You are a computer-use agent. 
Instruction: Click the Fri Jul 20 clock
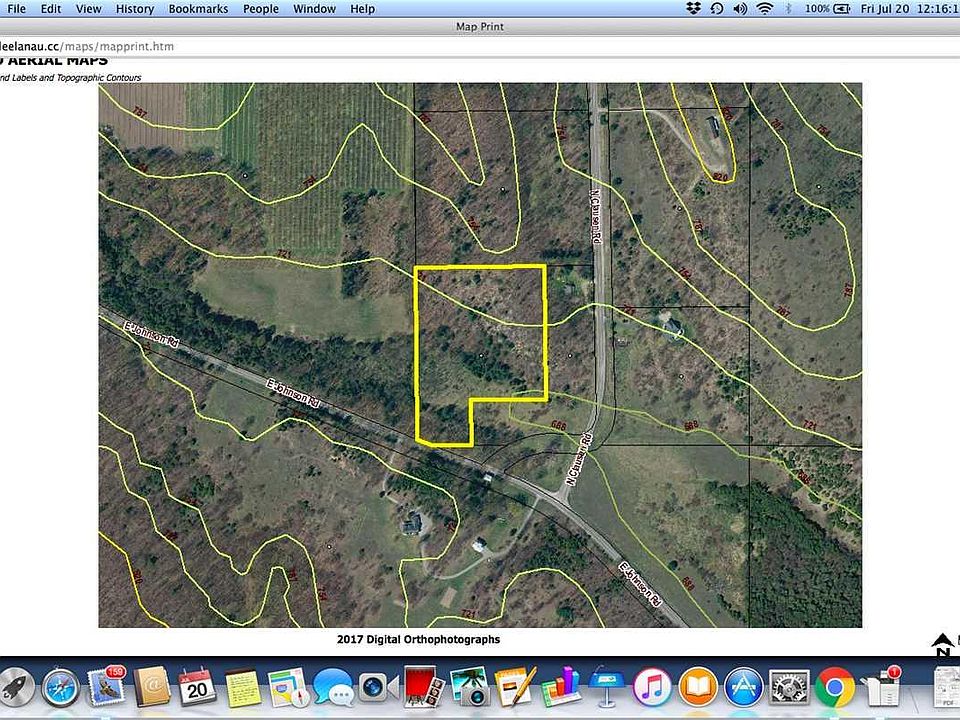pos(909,9)
